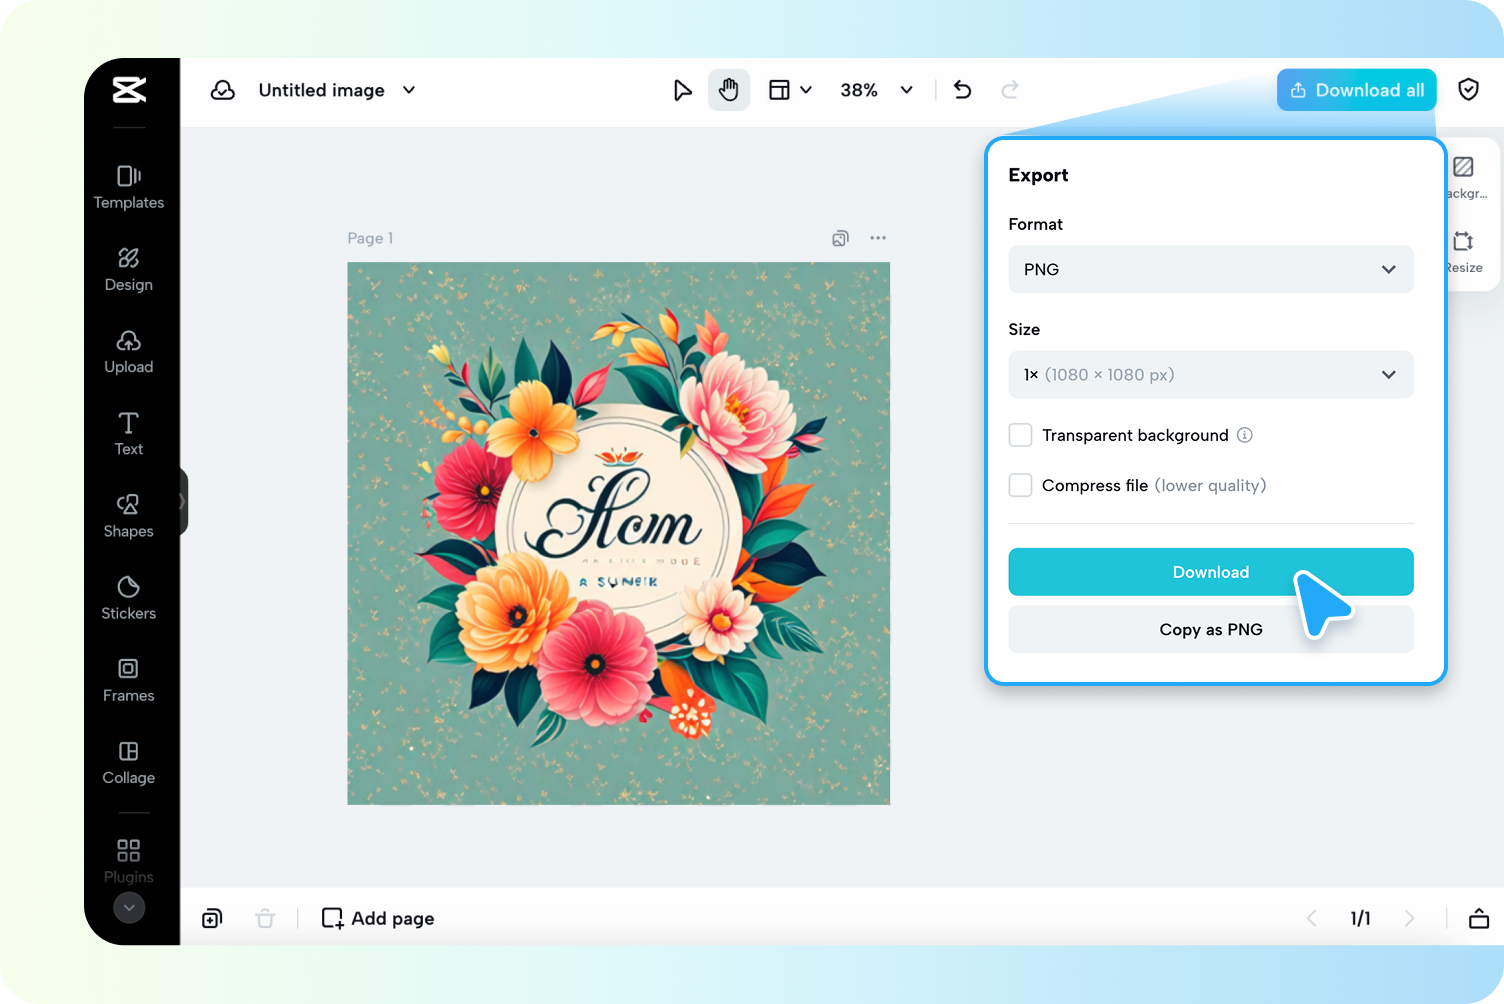This screenshot has width=1504, height=1004.
Task: Enable the Transparent background option
Action: [1020, 435]
